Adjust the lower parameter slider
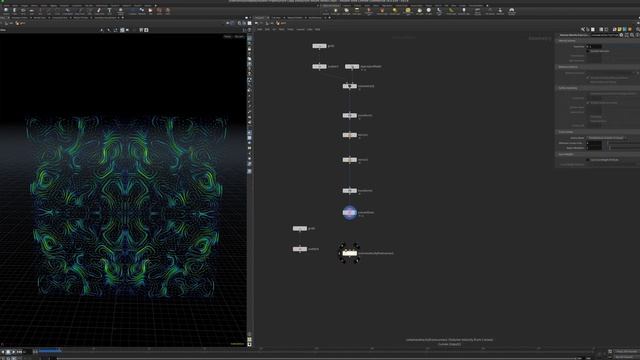The width and height of the screenshot is (640, 360). (x=624, y=148)
